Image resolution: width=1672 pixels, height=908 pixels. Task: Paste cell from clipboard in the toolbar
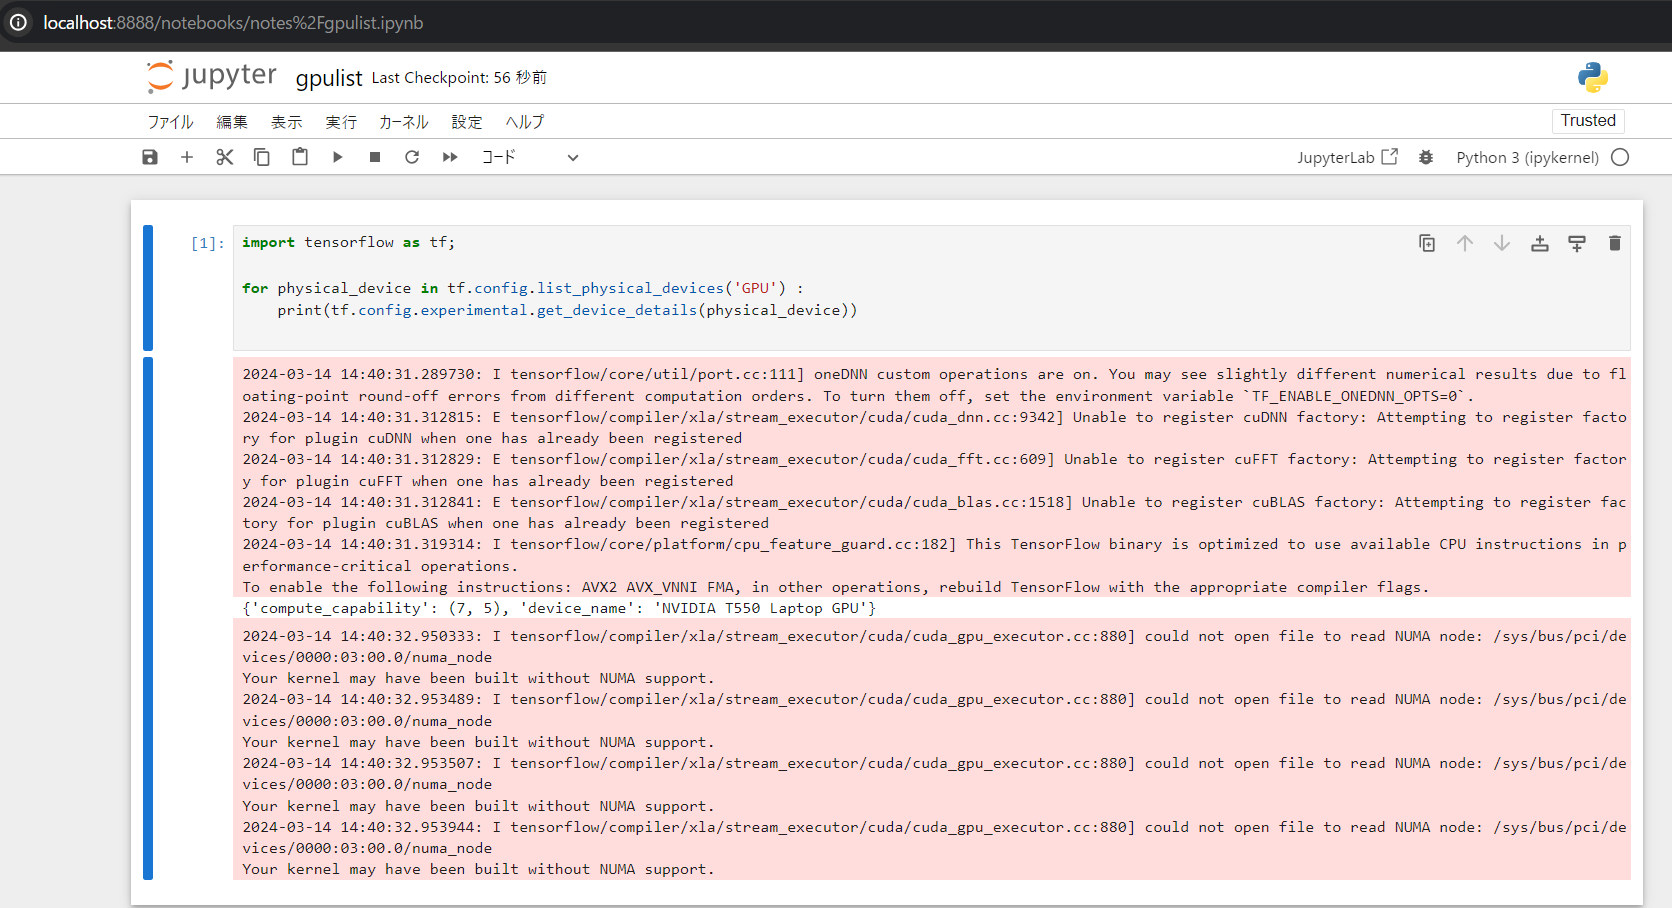point(300,157)
